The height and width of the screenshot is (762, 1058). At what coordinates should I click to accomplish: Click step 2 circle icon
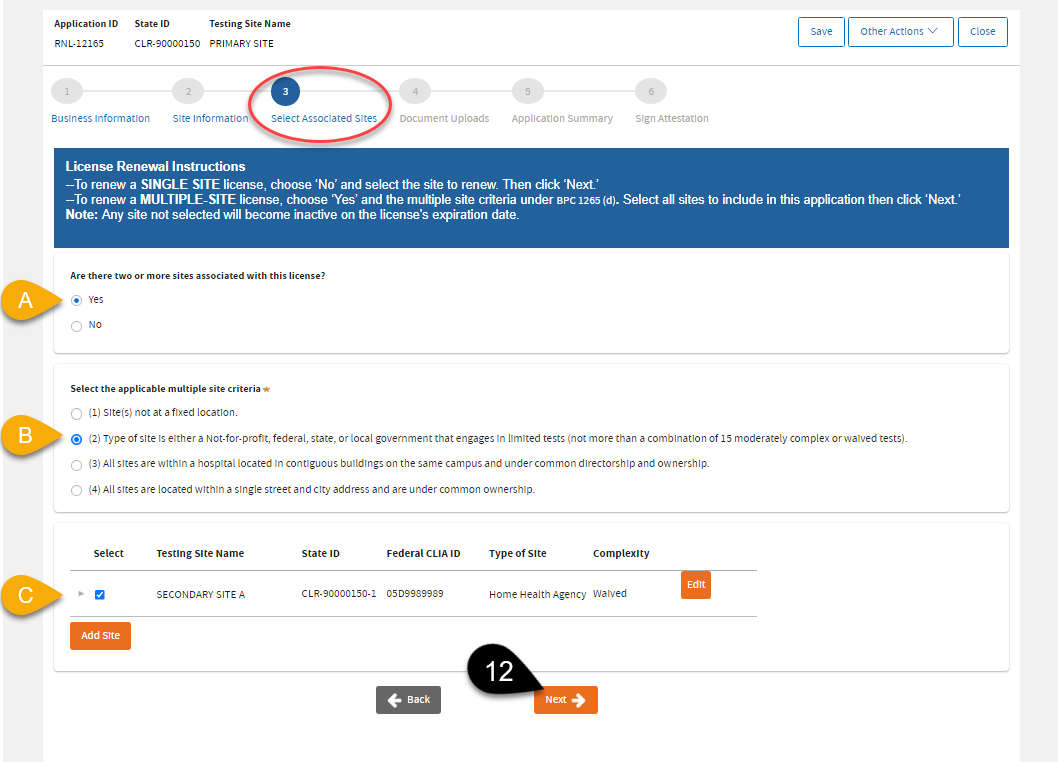[187, 91]
